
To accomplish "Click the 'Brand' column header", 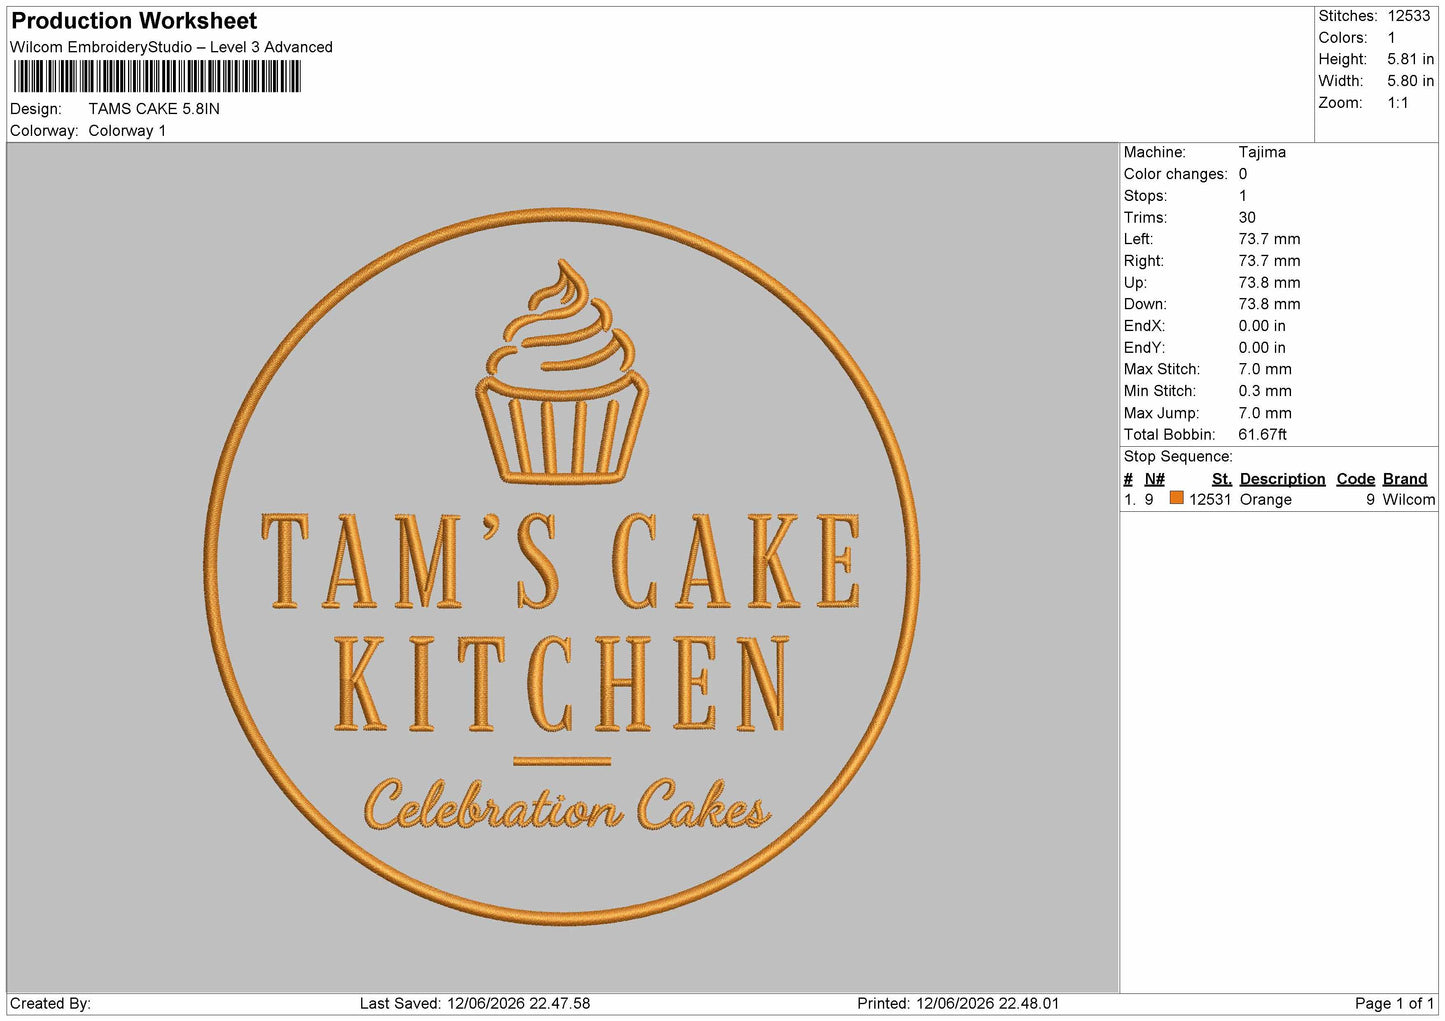I will click(x=1404, y=479).
